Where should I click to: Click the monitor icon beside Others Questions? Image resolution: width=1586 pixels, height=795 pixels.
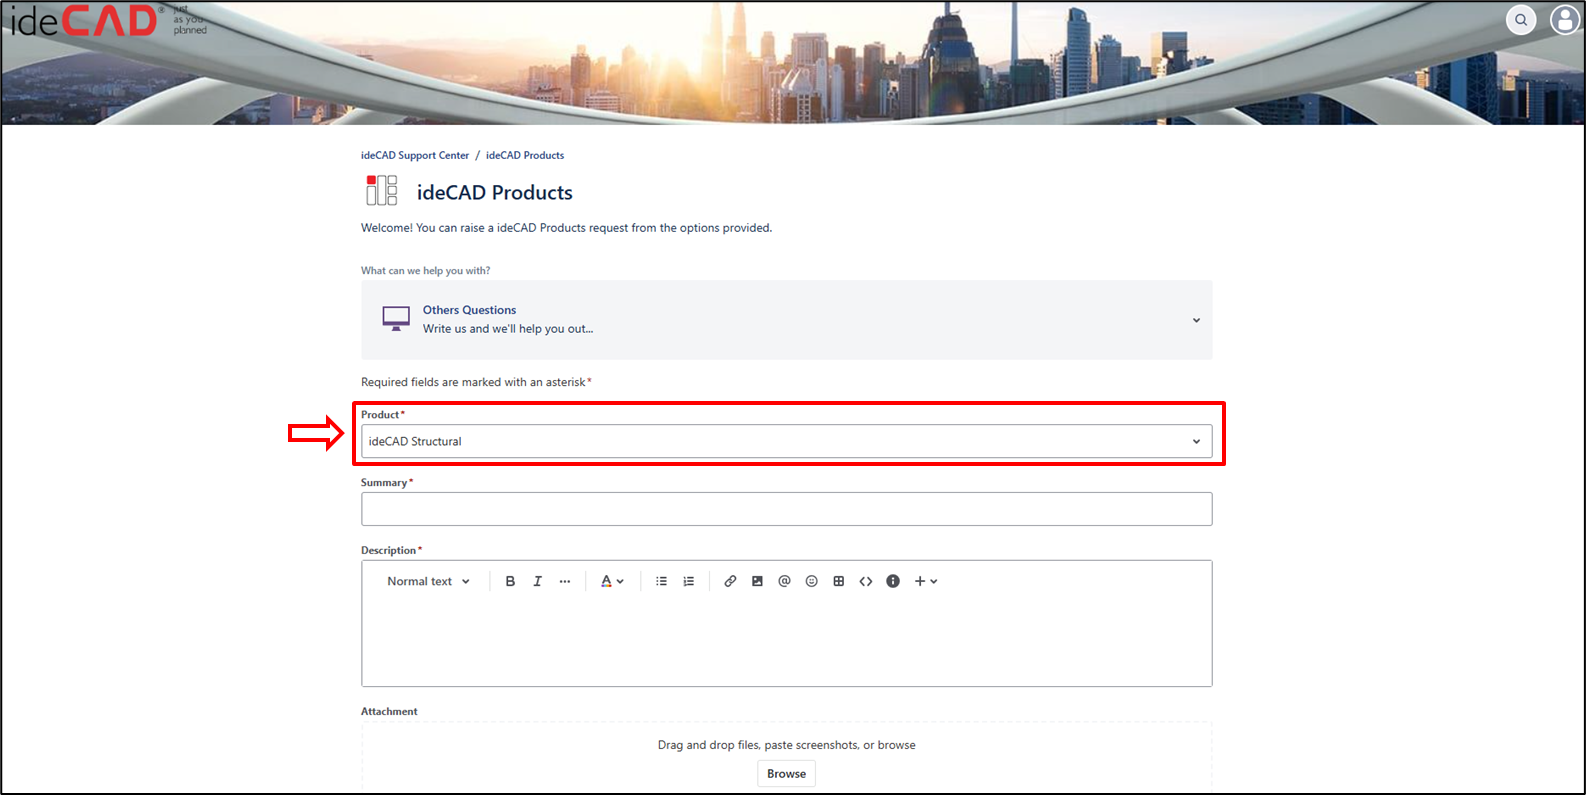tap(396, 319)
